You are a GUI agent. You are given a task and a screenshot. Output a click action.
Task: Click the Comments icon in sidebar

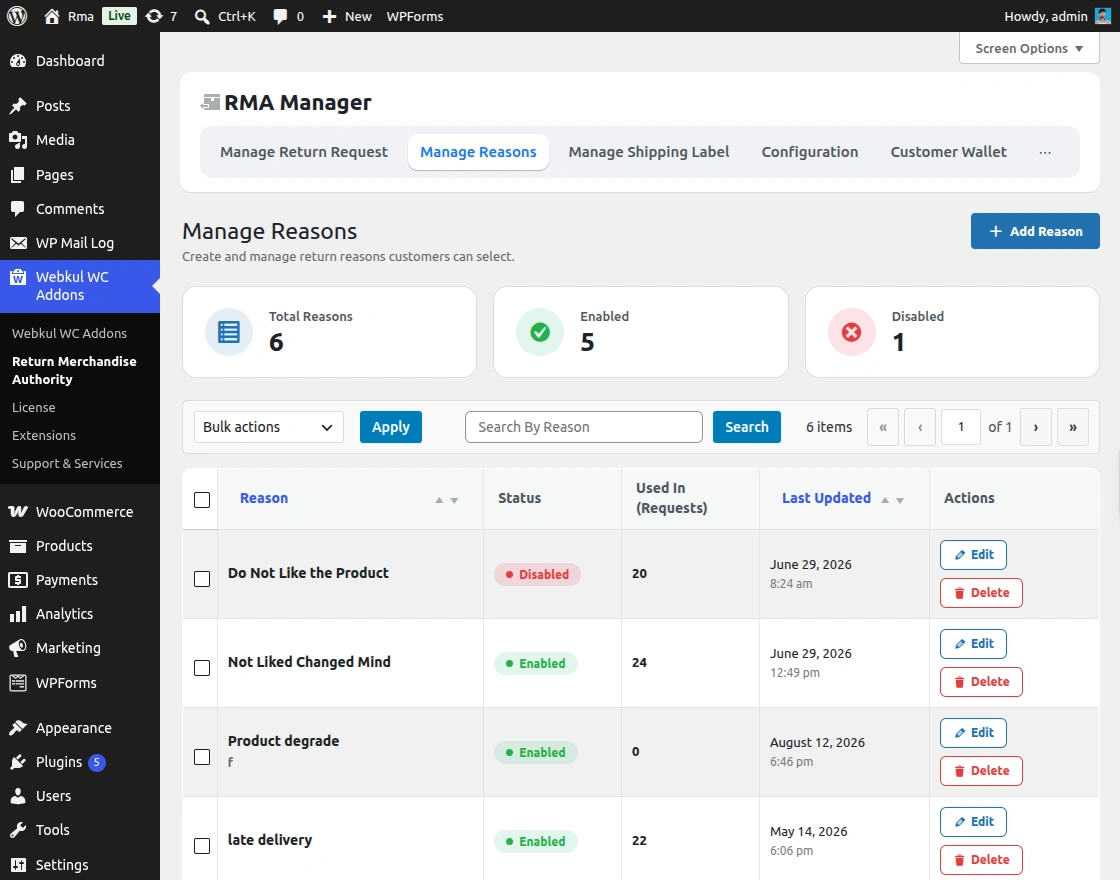pos(18,209)
